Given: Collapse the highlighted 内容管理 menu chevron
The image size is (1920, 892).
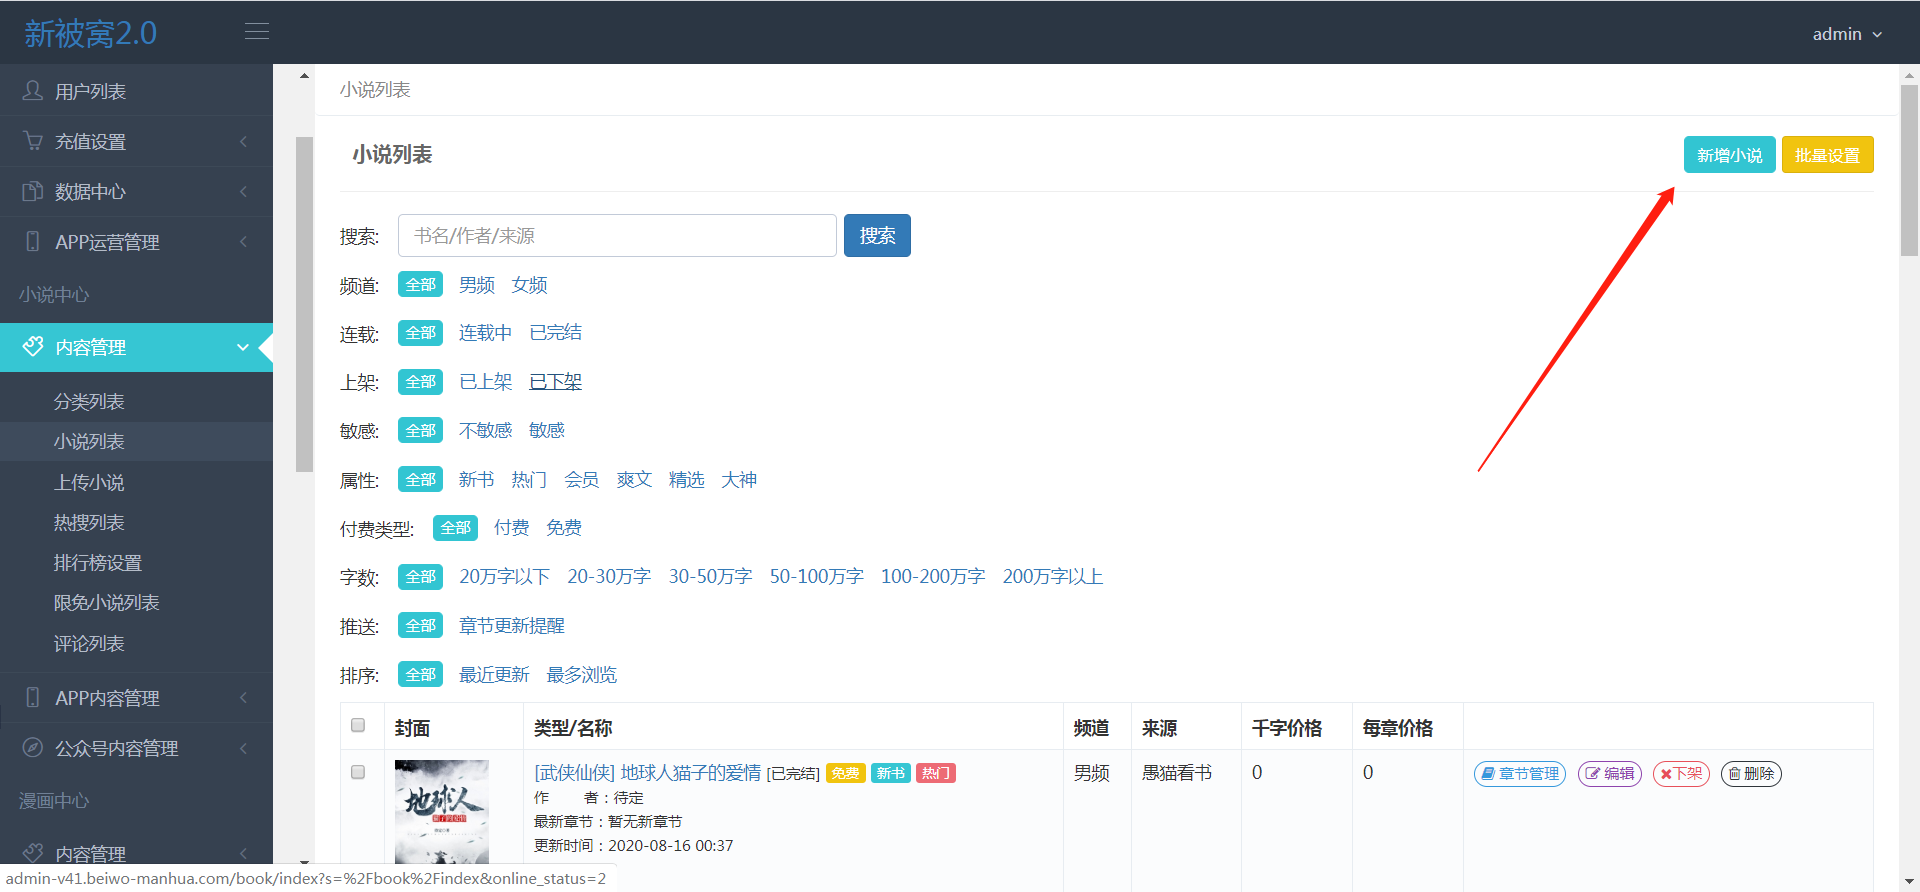Looking at the screenshot, I should click(243, 347).
